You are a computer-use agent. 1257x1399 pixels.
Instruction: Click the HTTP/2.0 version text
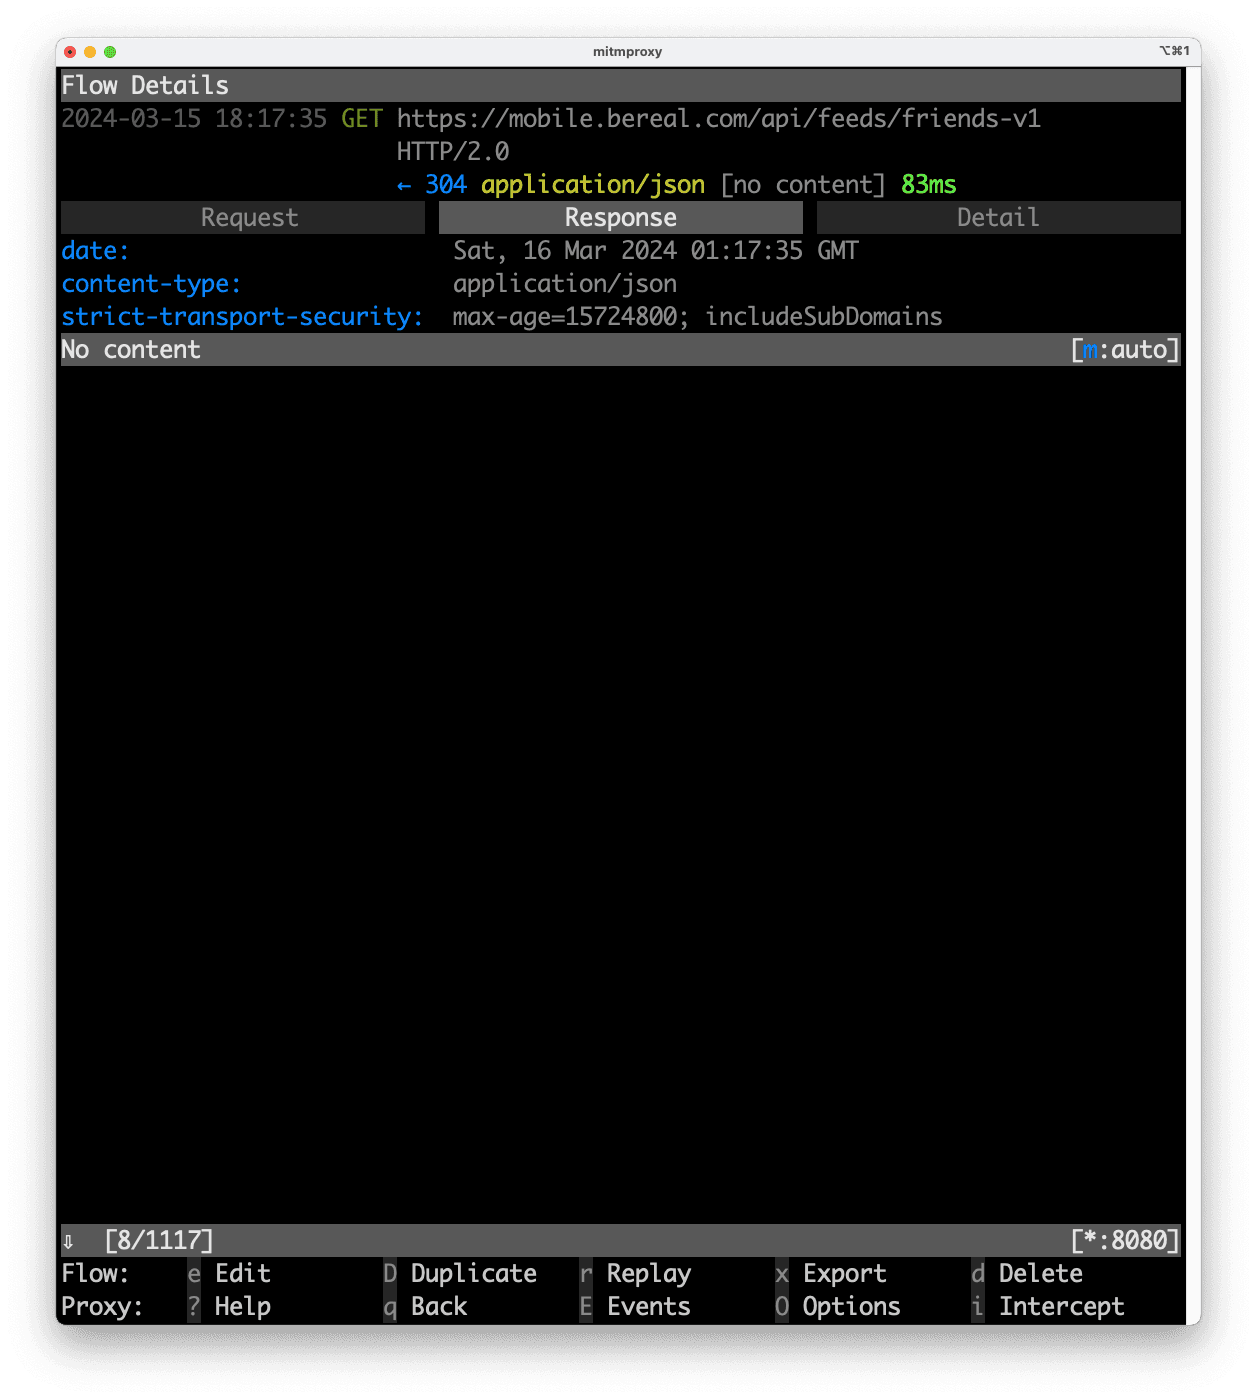point(453,151)
